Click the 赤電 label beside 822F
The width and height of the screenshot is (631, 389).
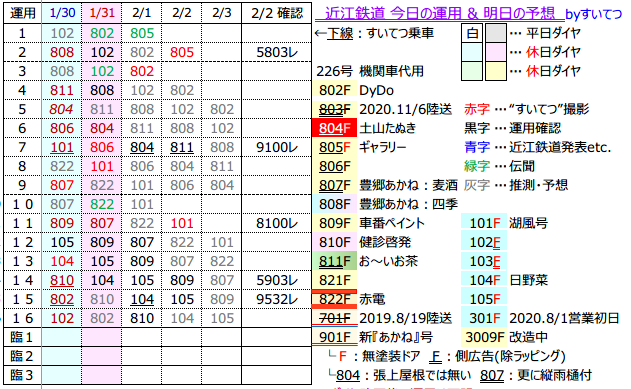coord(372,299)
